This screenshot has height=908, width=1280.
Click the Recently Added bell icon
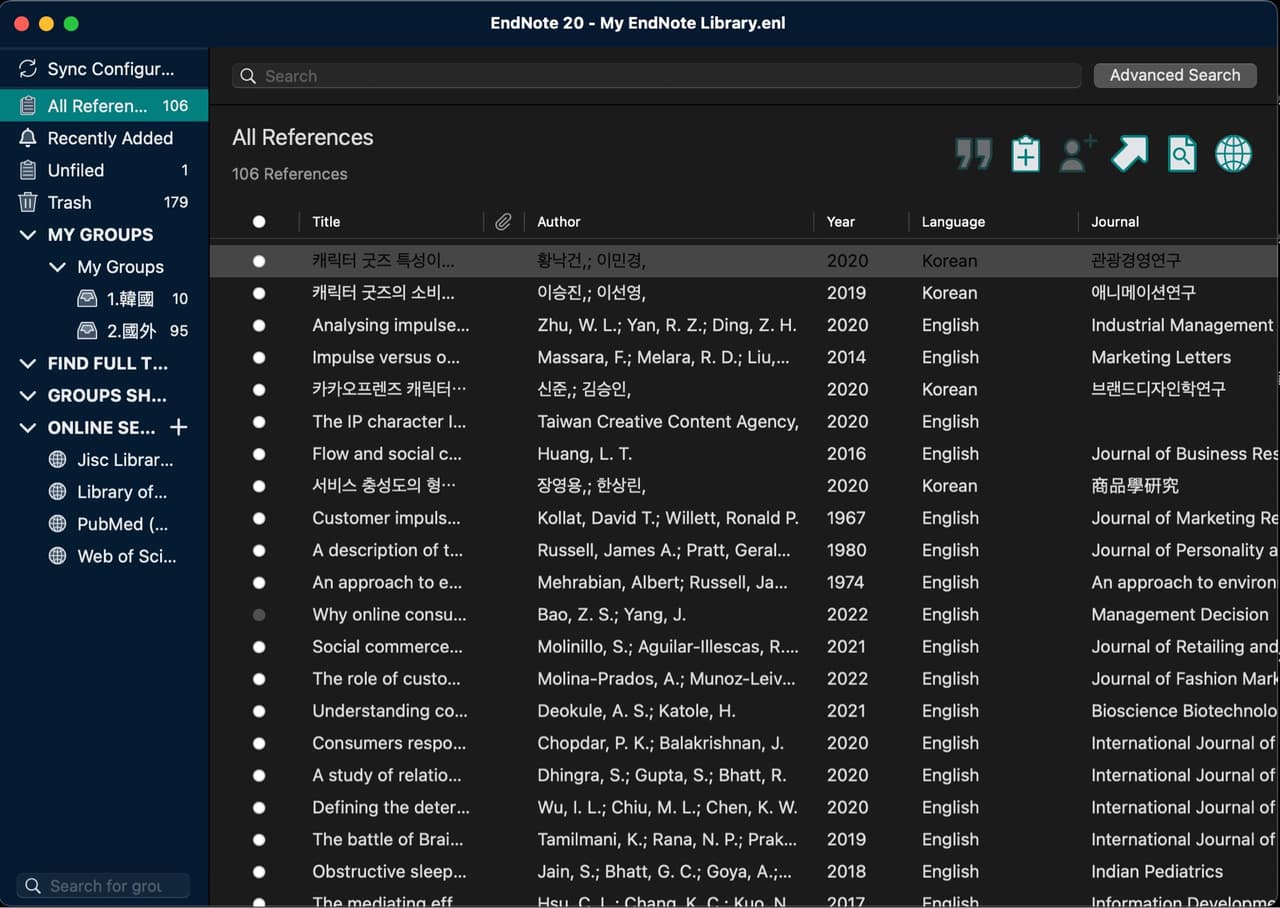[x=28, y=138]
